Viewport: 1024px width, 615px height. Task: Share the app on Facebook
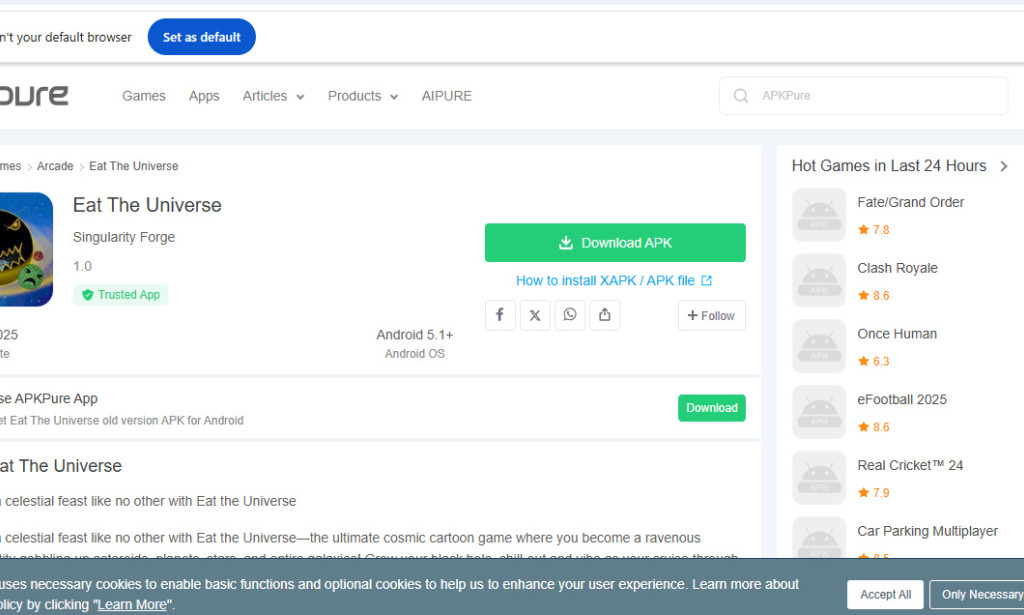[500, 314]
